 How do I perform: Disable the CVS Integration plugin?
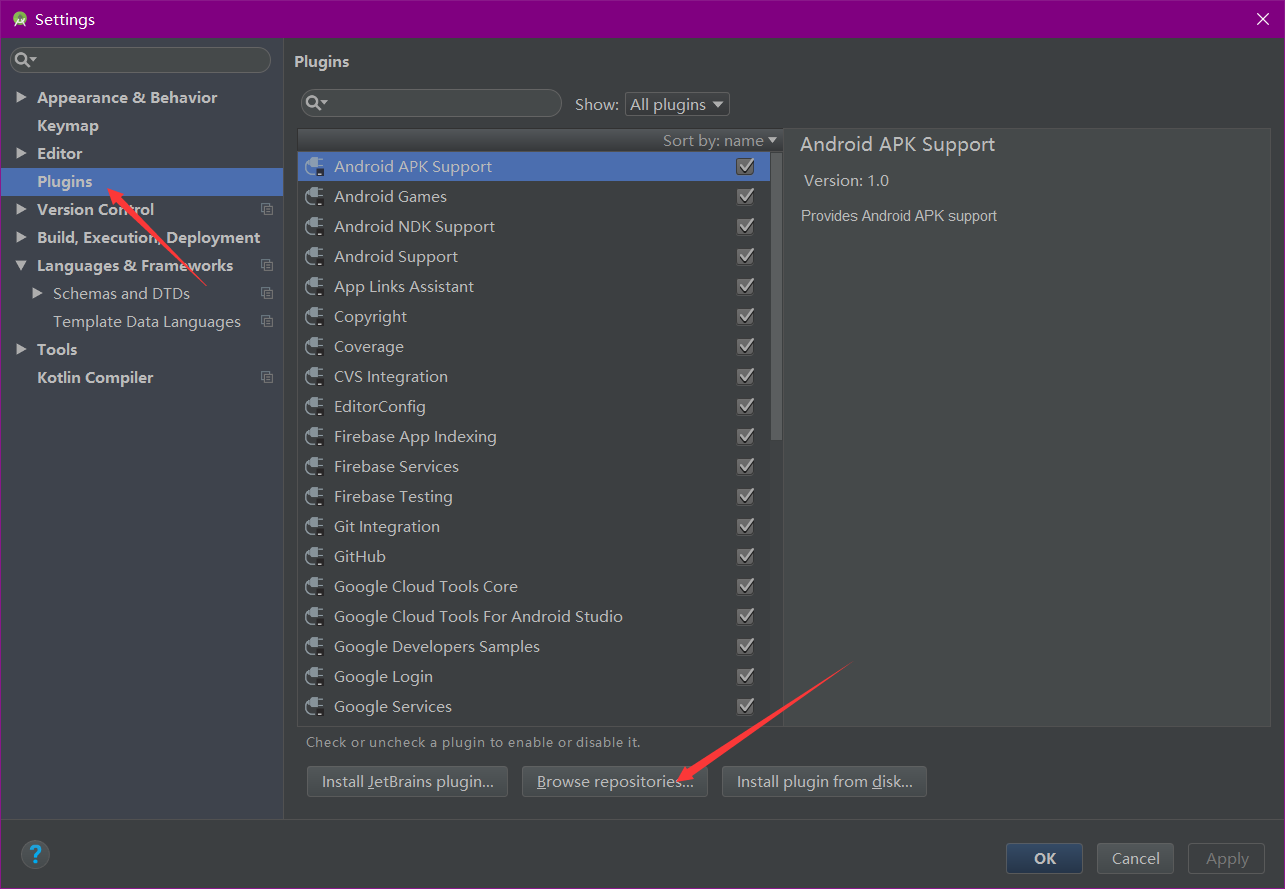pyautogui.click(x=745, y=377)
